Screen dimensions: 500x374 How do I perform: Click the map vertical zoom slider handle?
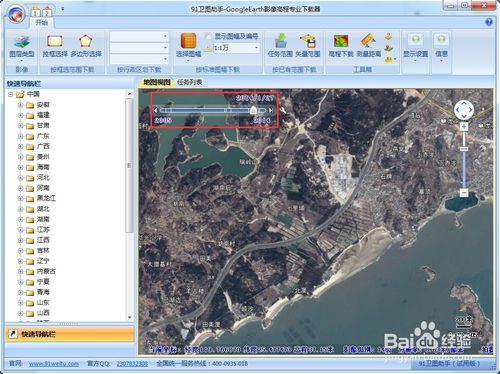[x=464, y=149]
